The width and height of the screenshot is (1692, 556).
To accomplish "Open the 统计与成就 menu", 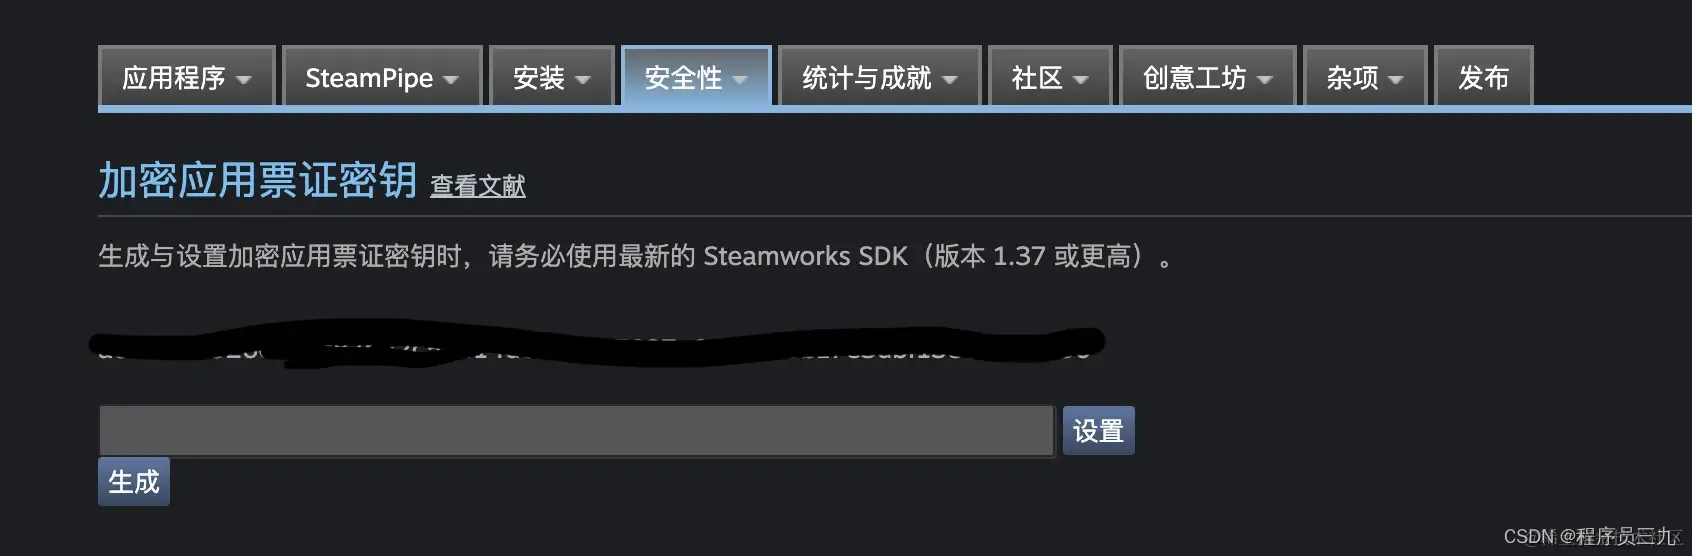I will [x=879, y=76].
